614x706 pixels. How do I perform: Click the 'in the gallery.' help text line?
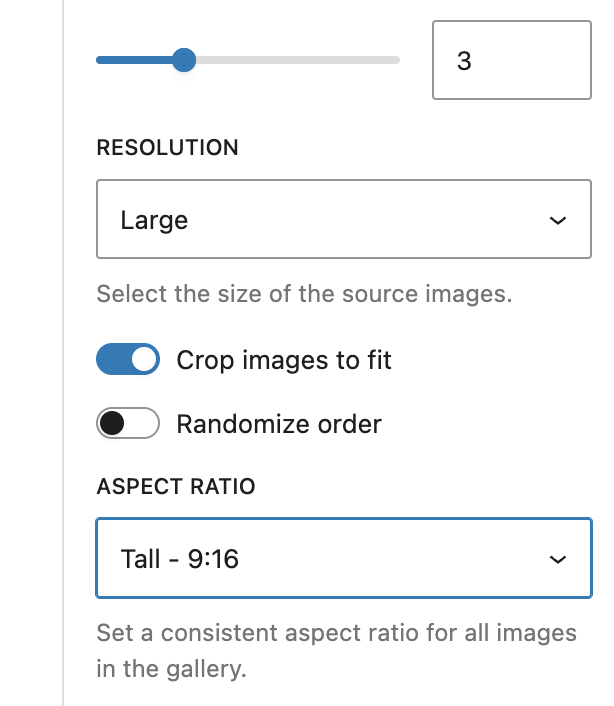coord(171,669)
